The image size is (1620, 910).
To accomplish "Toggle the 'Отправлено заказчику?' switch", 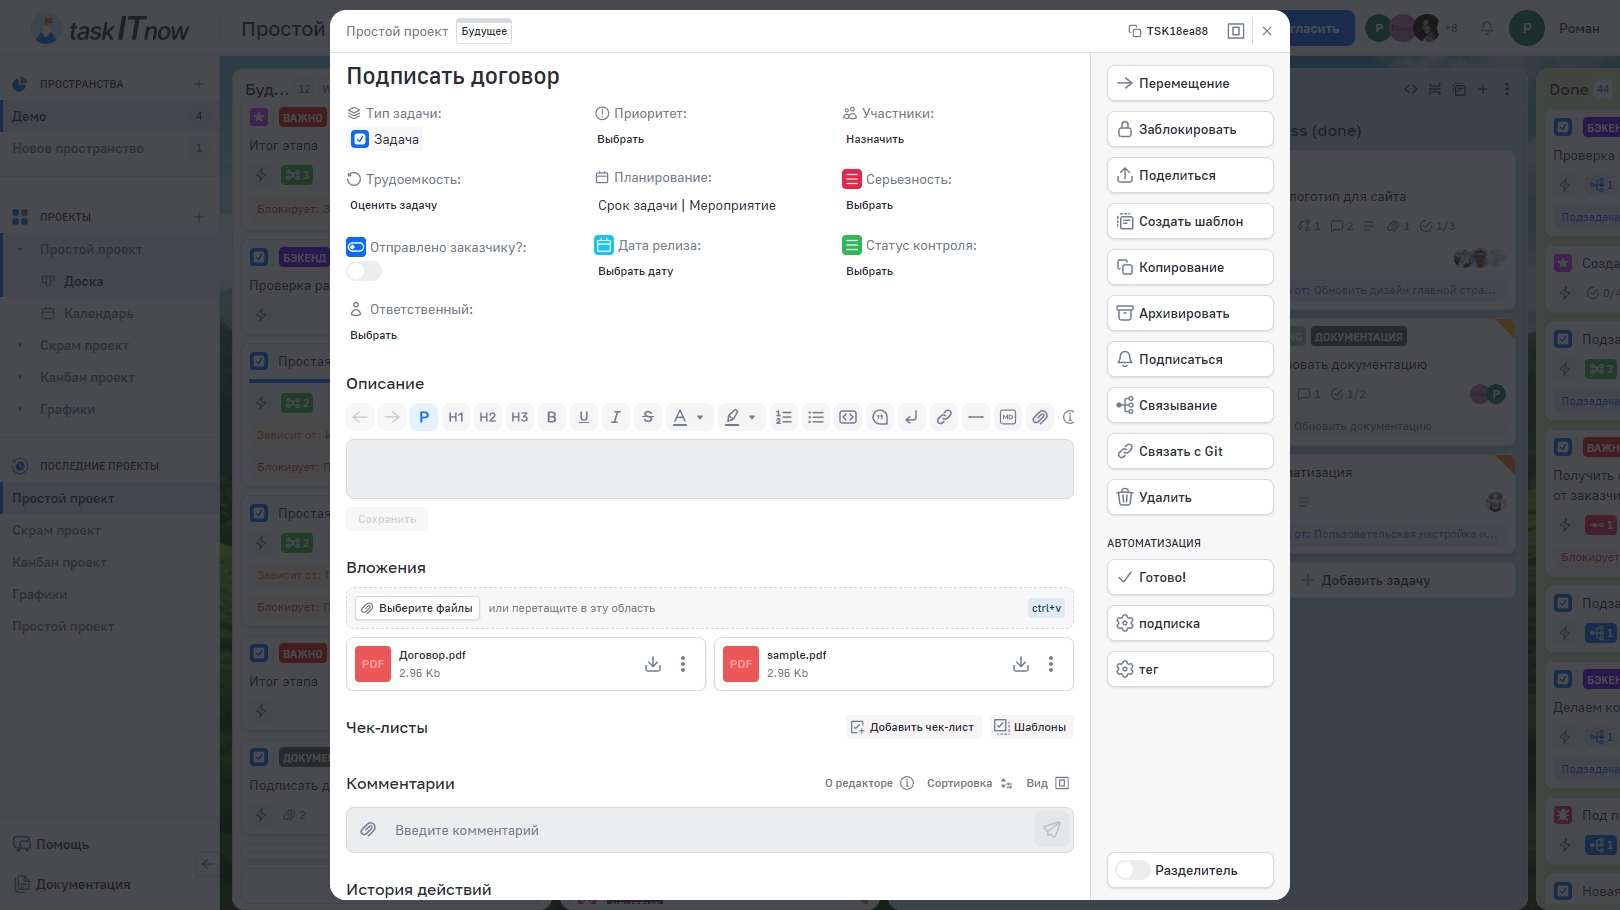I will (364, 271).
